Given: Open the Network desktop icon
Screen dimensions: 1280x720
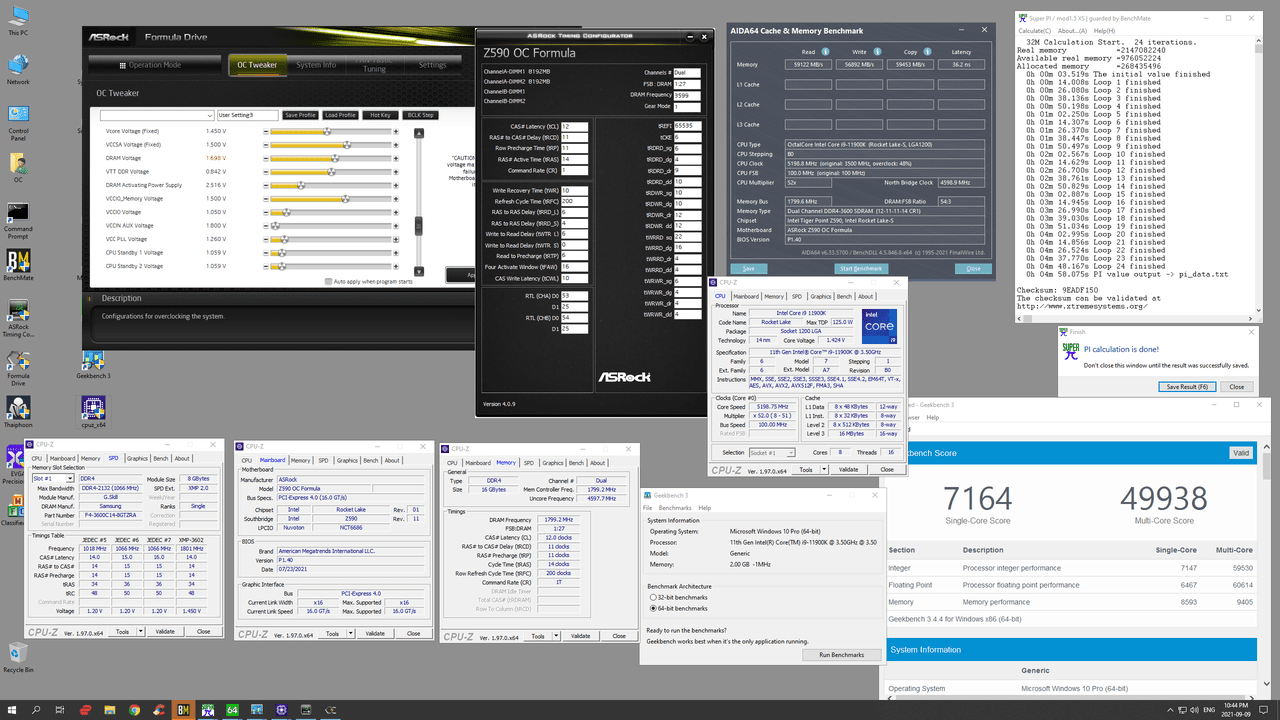Looking at the screenshot, I should click(18, 68).
